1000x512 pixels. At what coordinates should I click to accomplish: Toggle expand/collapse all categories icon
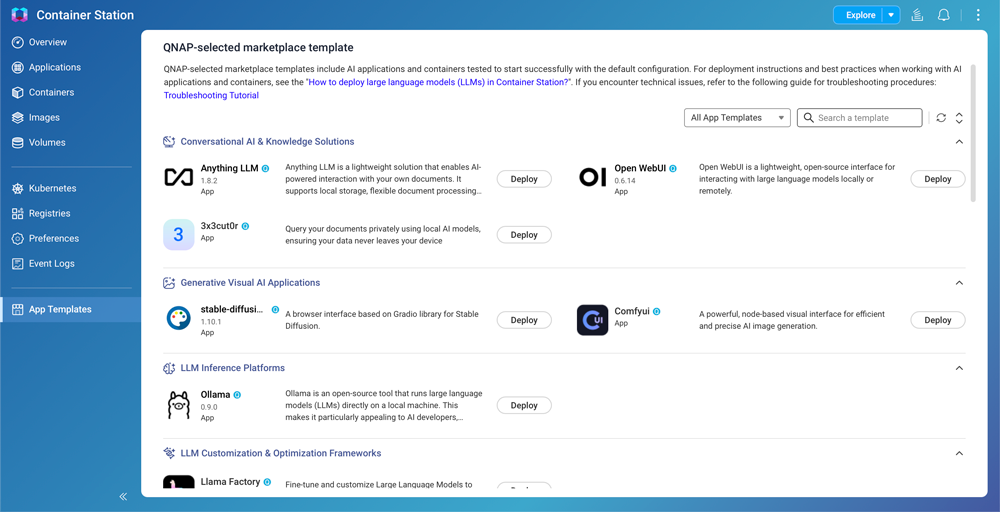point(959,118)
